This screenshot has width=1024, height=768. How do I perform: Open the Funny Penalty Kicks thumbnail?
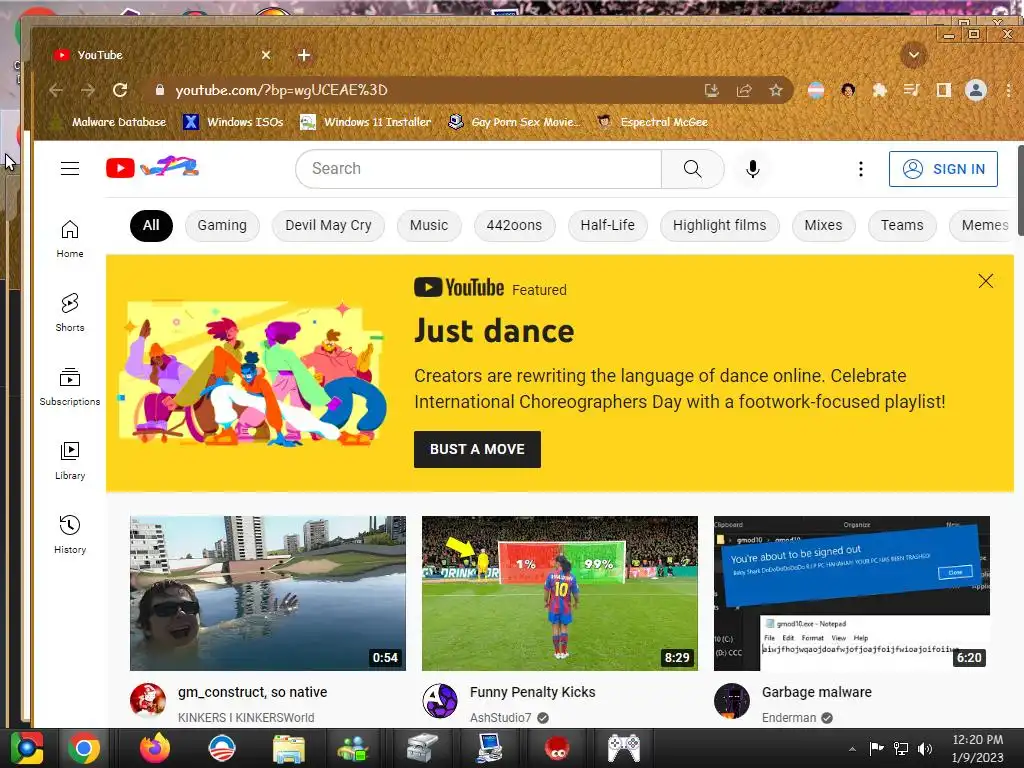[560, 593]
